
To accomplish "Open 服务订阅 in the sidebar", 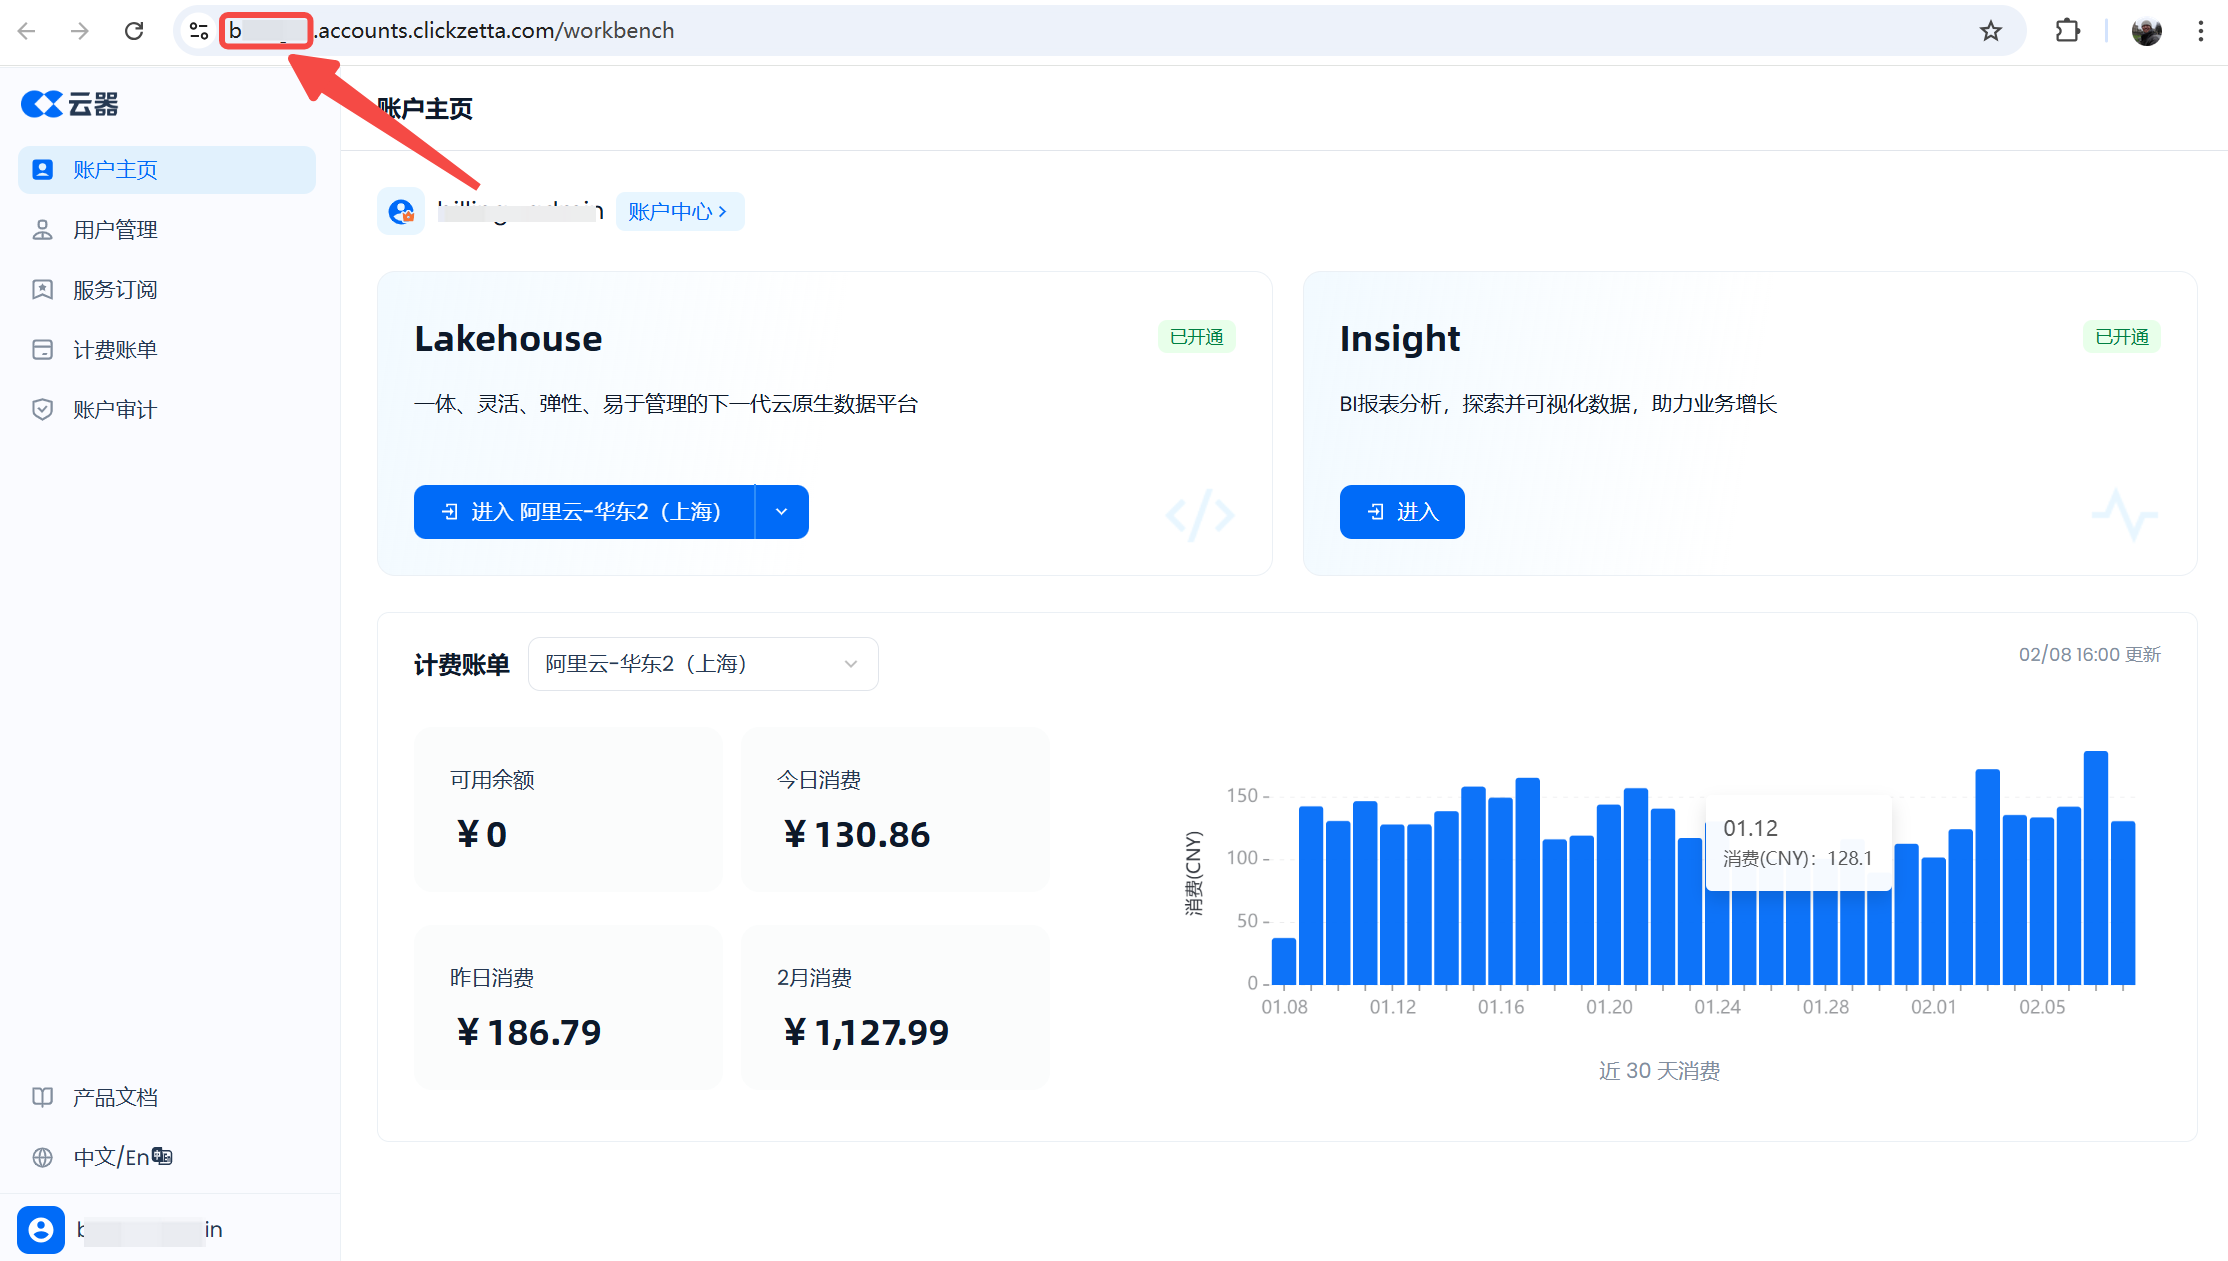I will point(115,290).
